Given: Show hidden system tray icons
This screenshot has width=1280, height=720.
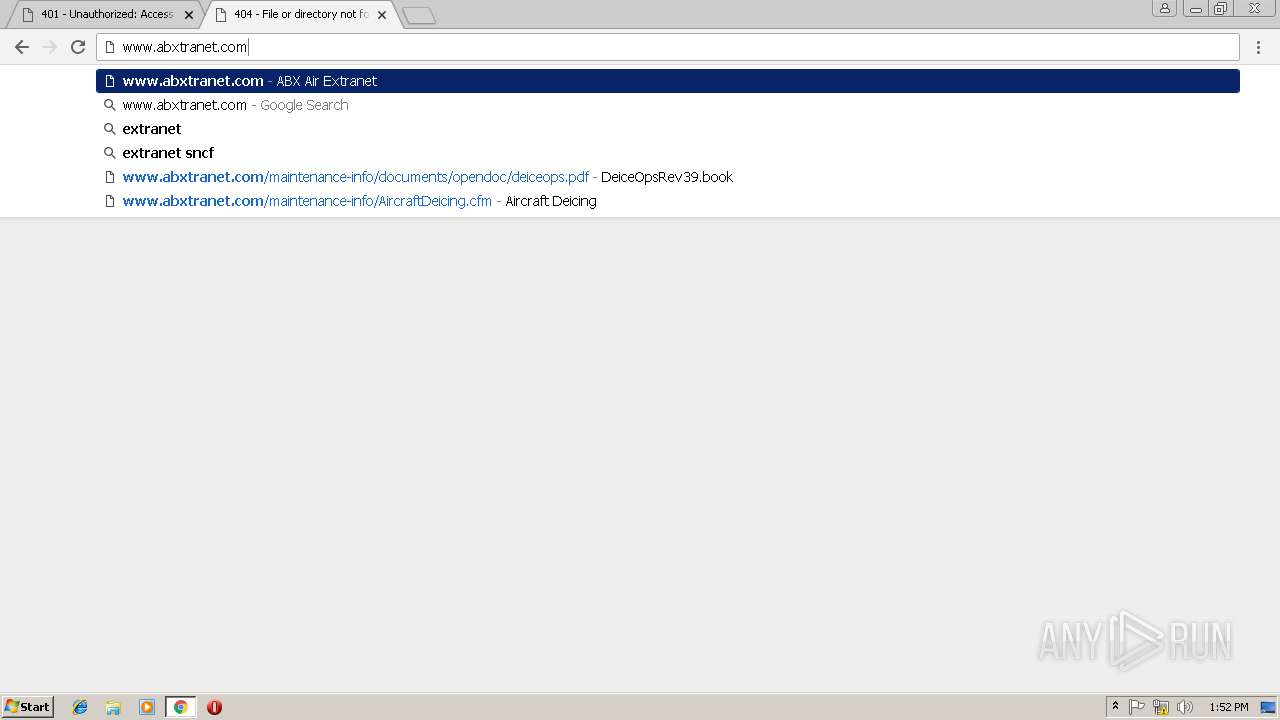Looking at the screenshot, I should click(x=1116, y=707).
